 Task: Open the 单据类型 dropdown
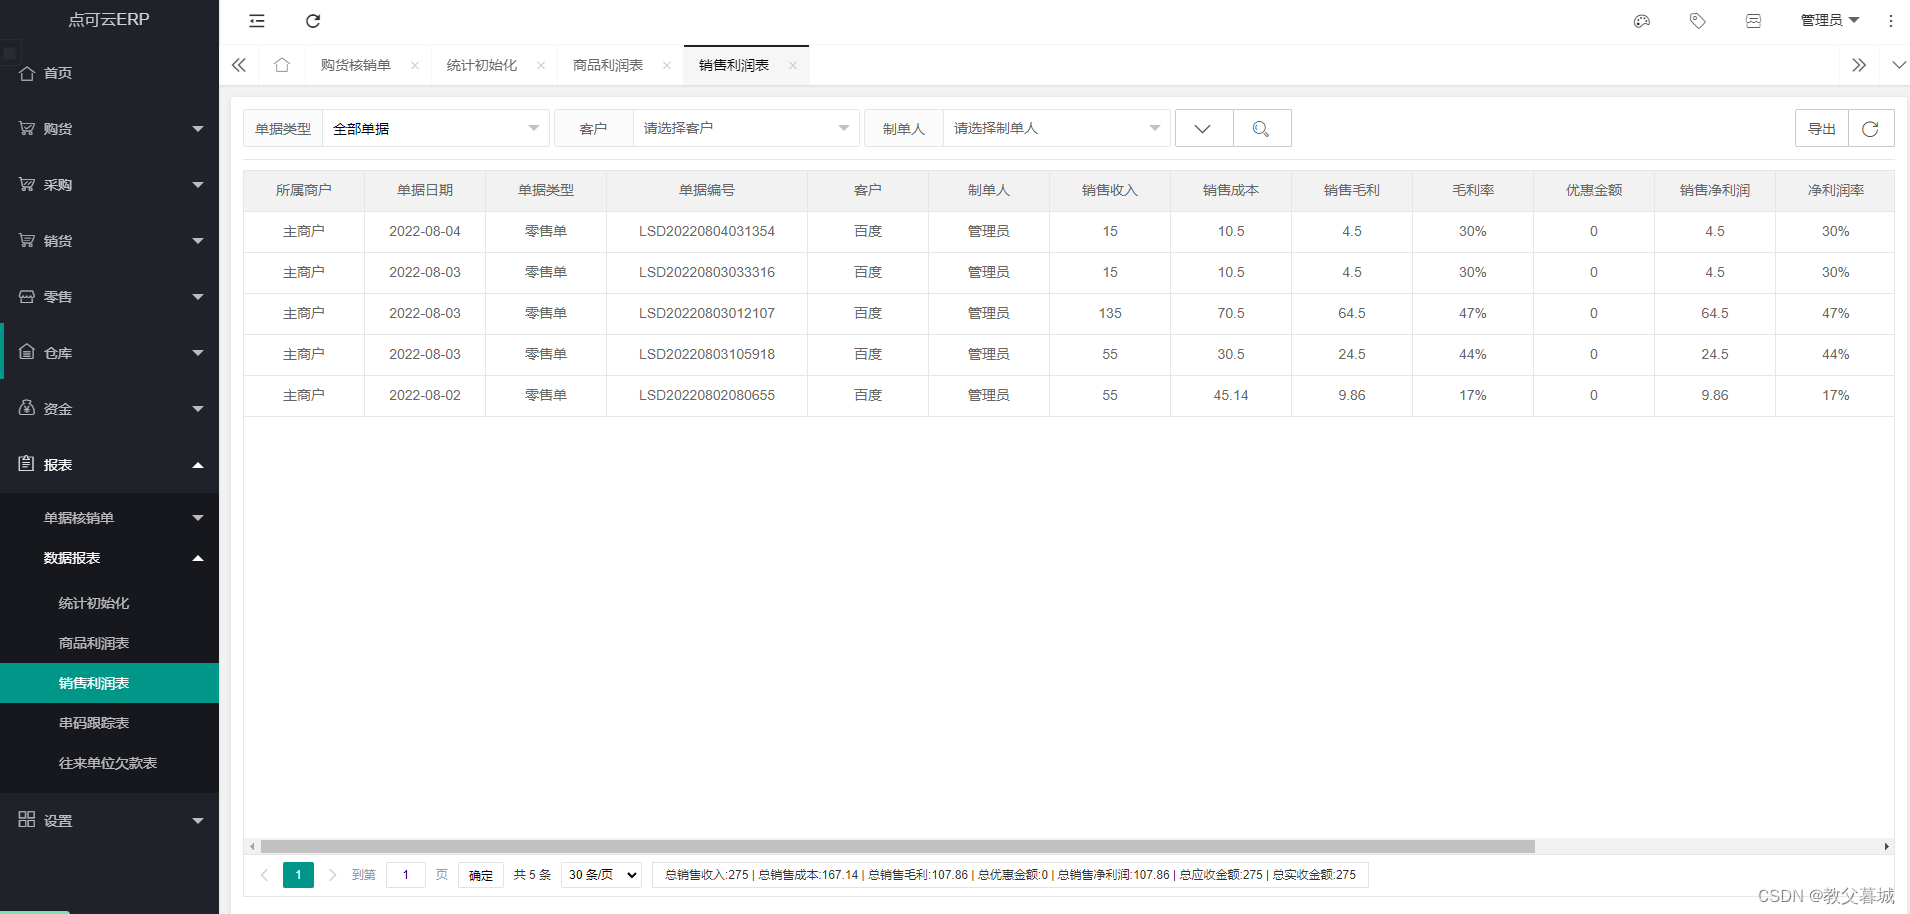click(x=436, y=128)
